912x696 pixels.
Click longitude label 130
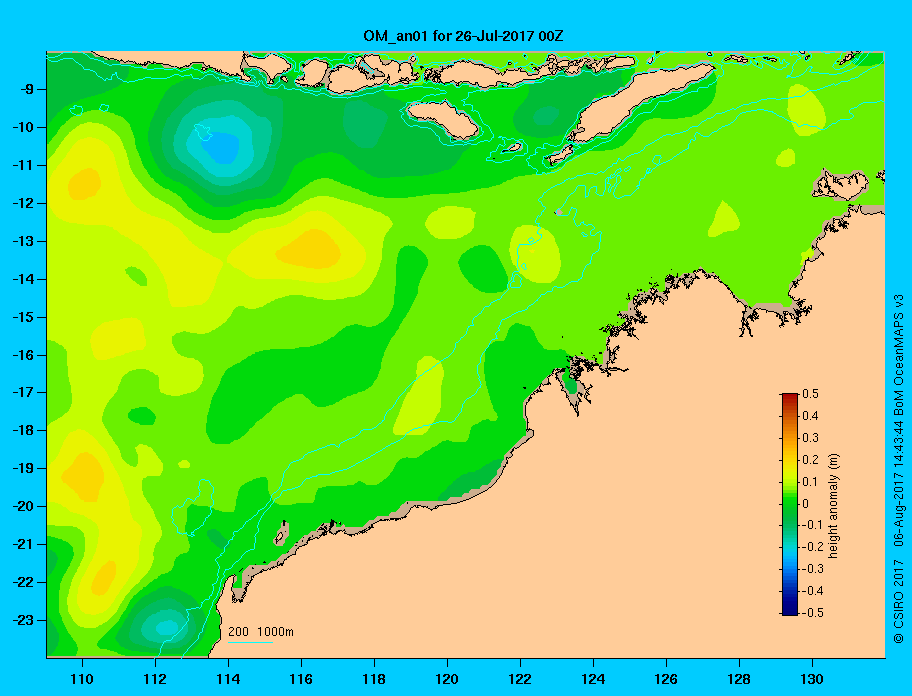coord(812,679)
